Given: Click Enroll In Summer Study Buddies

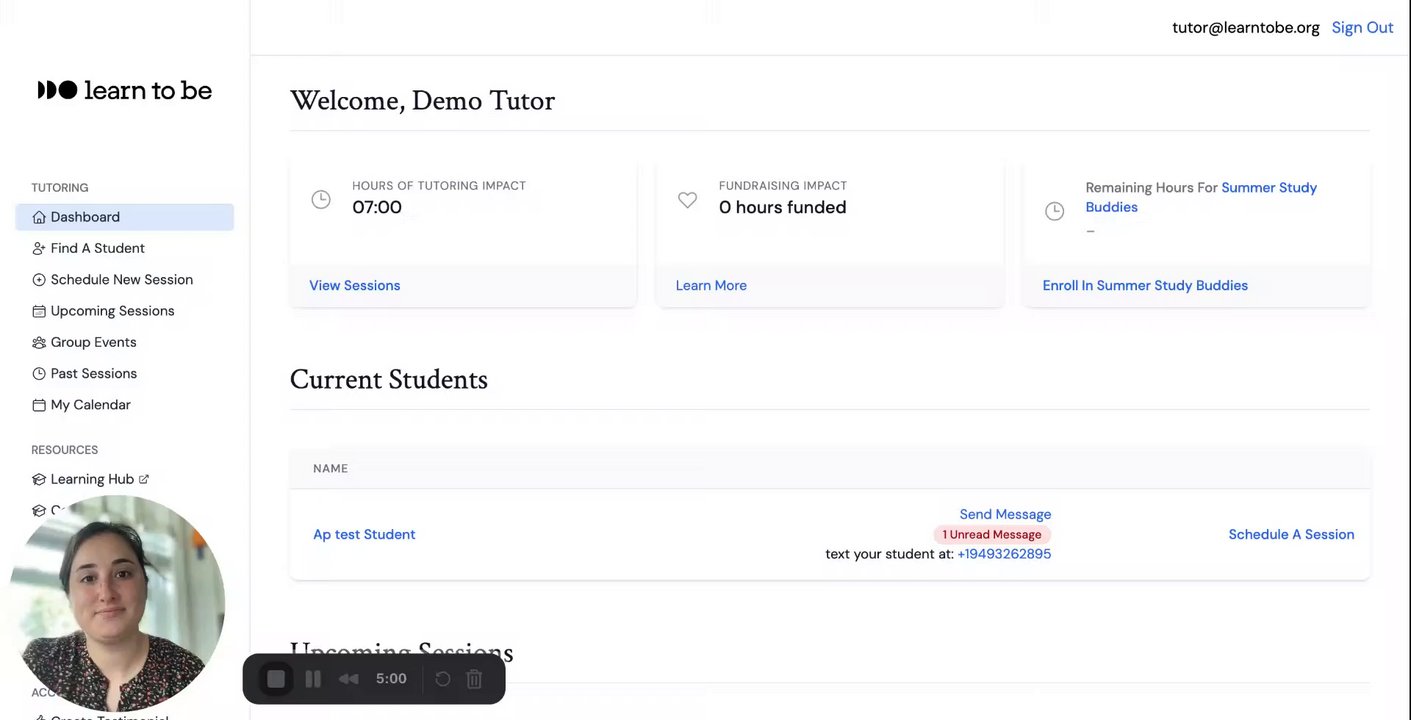Looking at the screenshot, I should [1145, 285].
